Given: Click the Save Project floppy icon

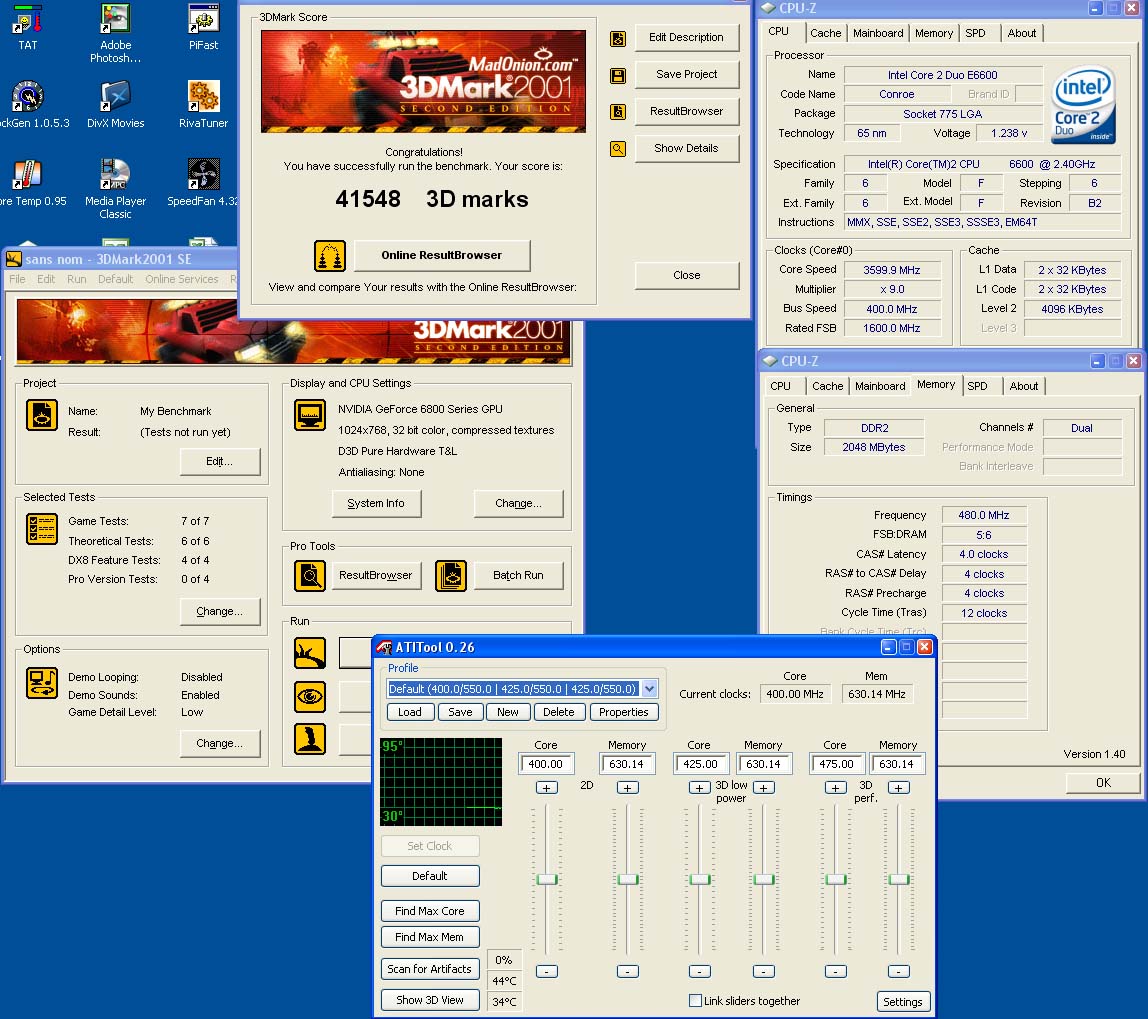Looking at the screenshot, I should pos(618,75).
